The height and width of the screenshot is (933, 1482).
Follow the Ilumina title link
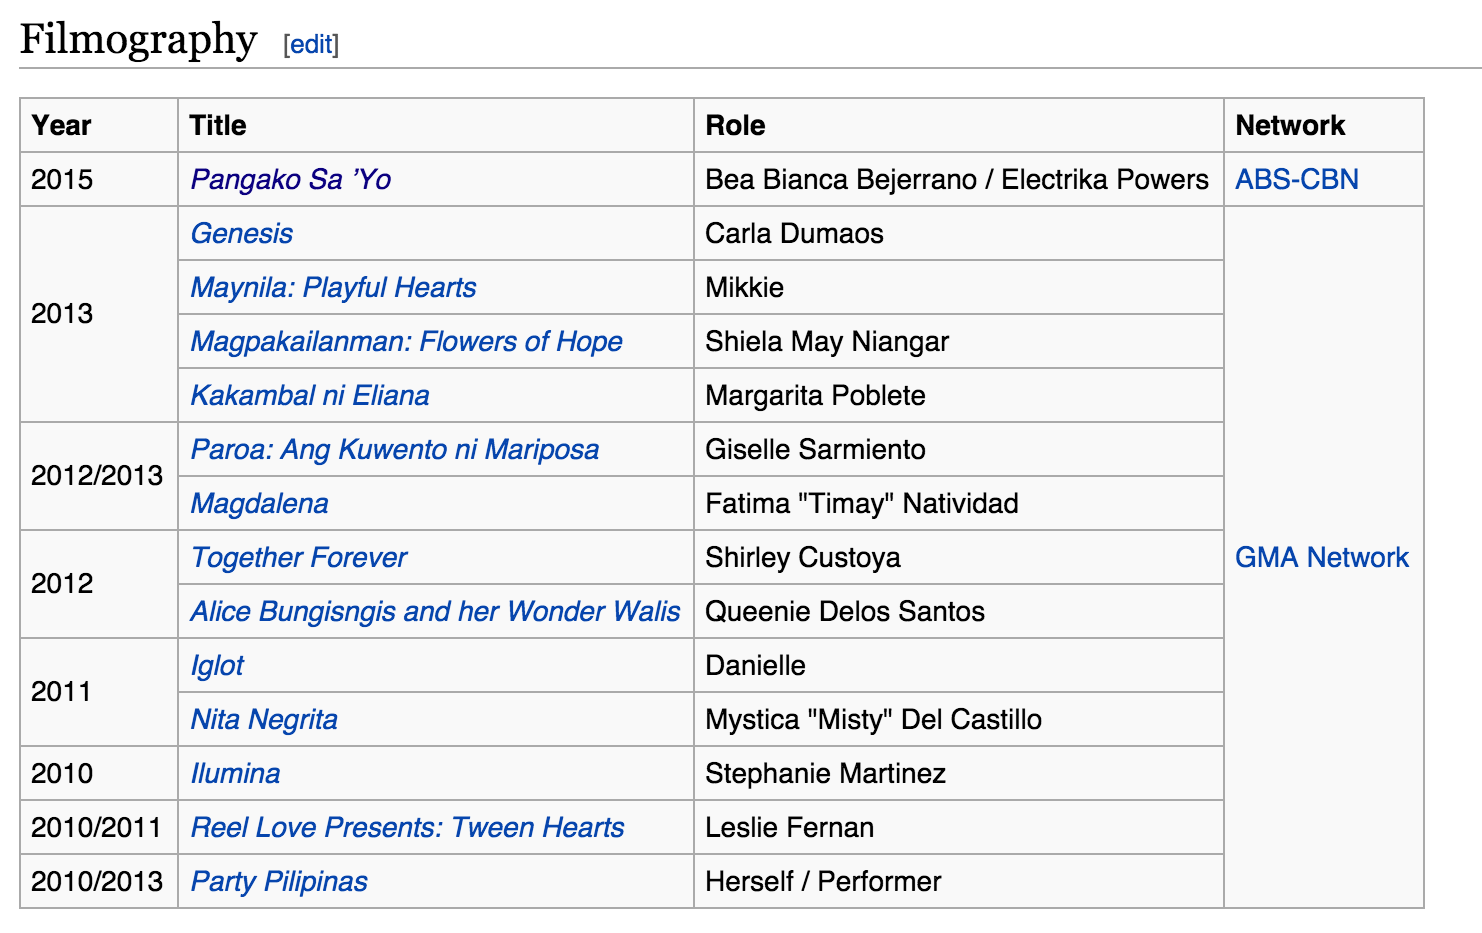(x=235, y=774)
